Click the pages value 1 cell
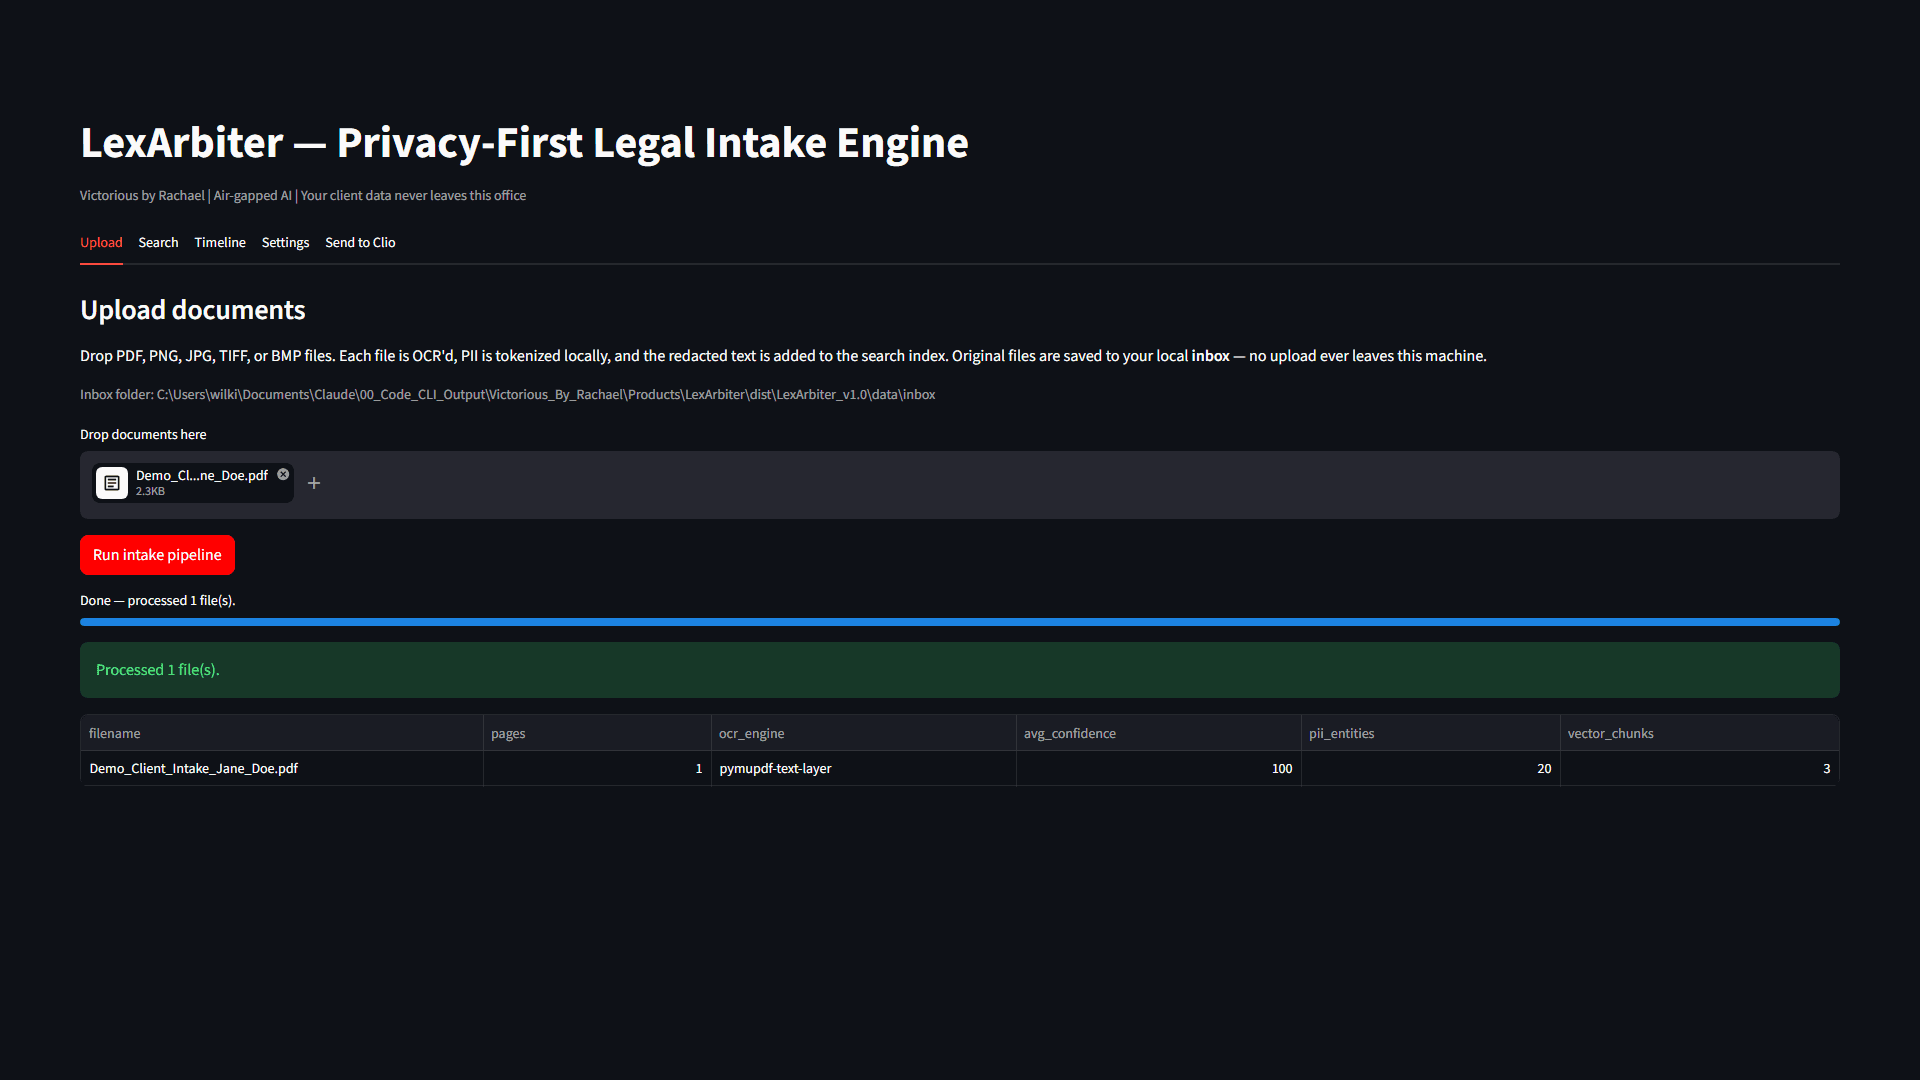 [x=597, y=768]
